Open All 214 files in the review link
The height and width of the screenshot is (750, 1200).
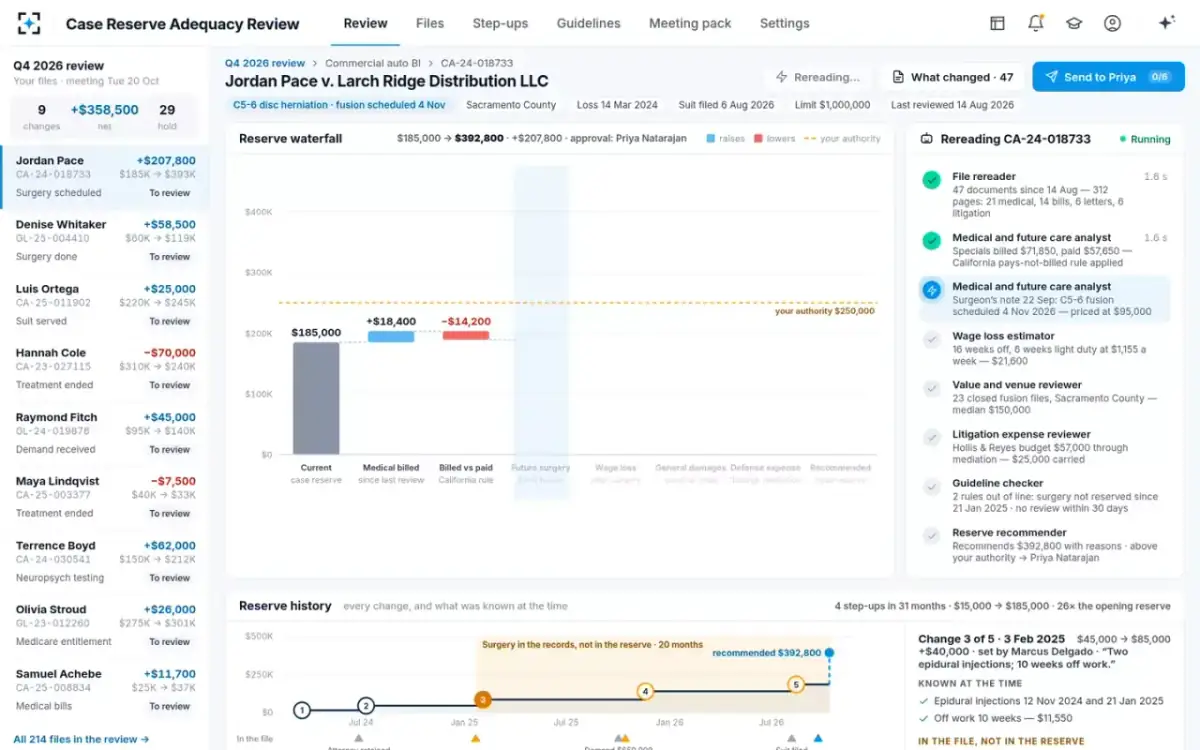(81, 739)
